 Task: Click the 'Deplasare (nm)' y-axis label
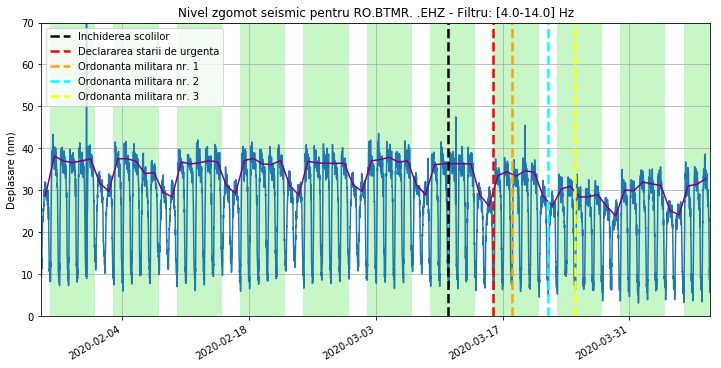click(11, 170)
